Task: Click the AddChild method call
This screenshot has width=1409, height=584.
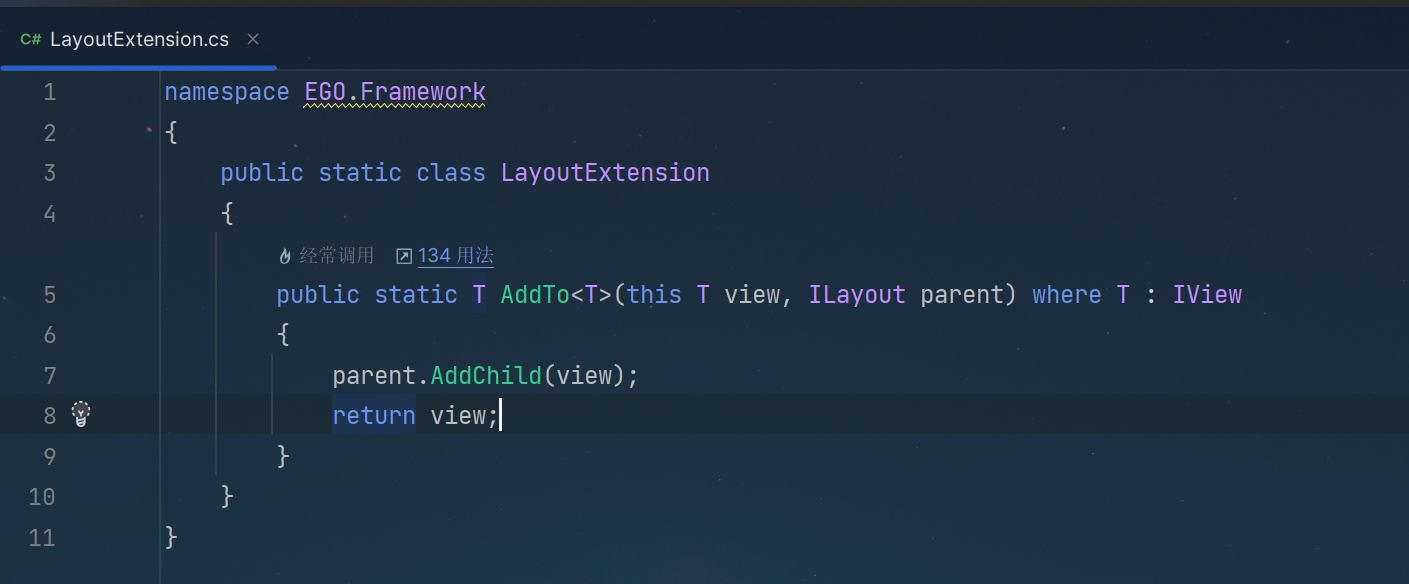Action: (x=486, y=376)
